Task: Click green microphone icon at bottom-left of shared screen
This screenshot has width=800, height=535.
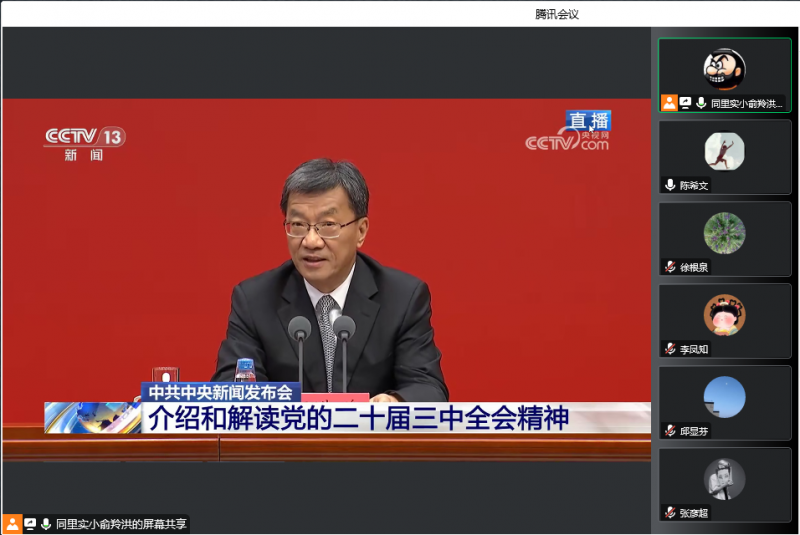Action: [x=46, y=524]
